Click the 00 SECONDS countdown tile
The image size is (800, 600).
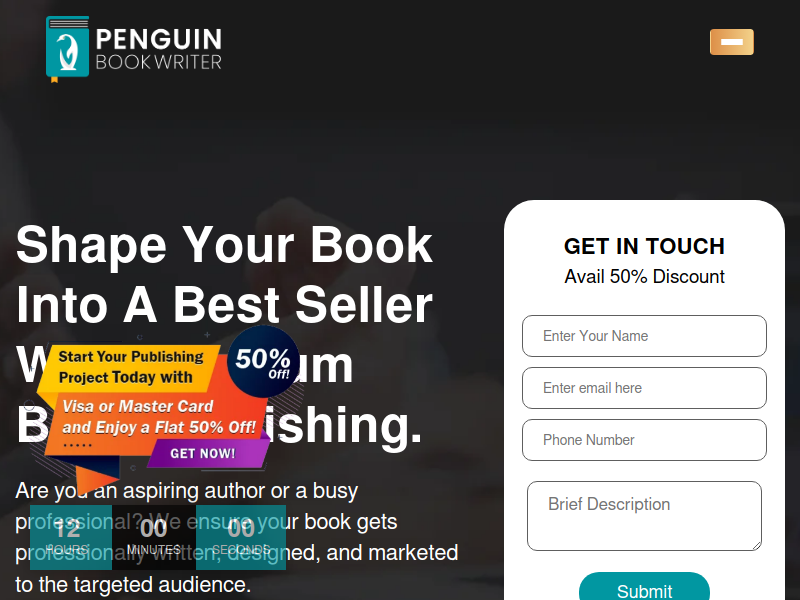tap(241, 537)
